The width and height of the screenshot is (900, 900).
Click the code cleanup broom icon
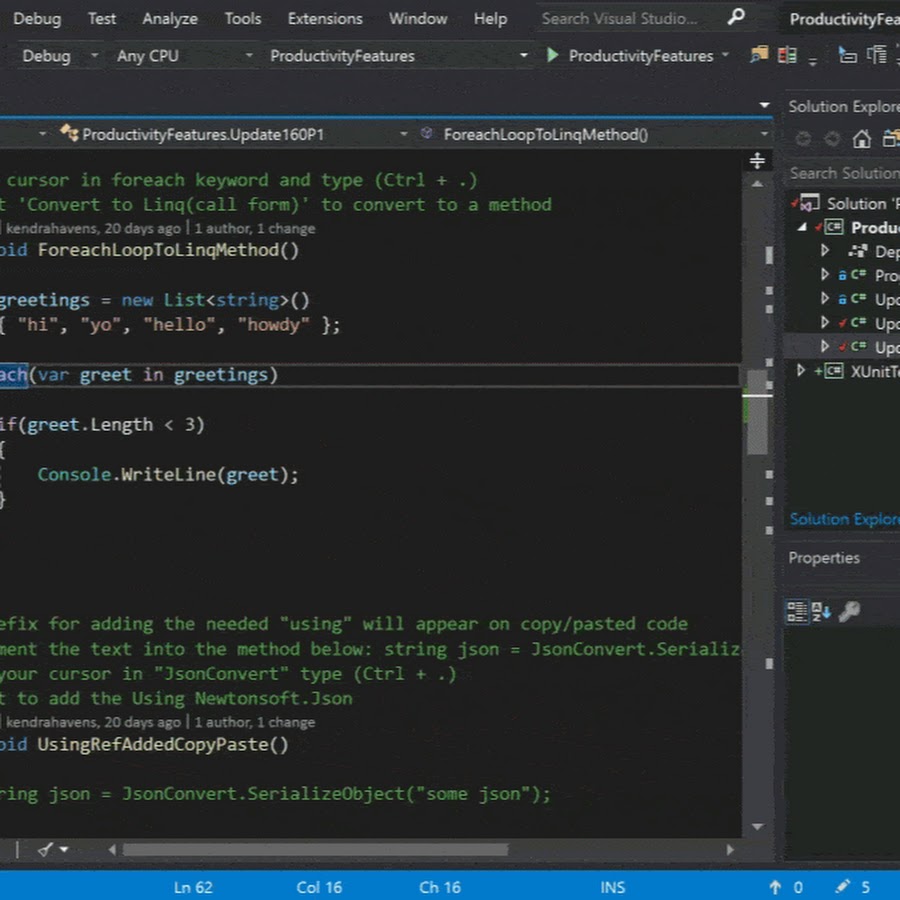point(45,849)
